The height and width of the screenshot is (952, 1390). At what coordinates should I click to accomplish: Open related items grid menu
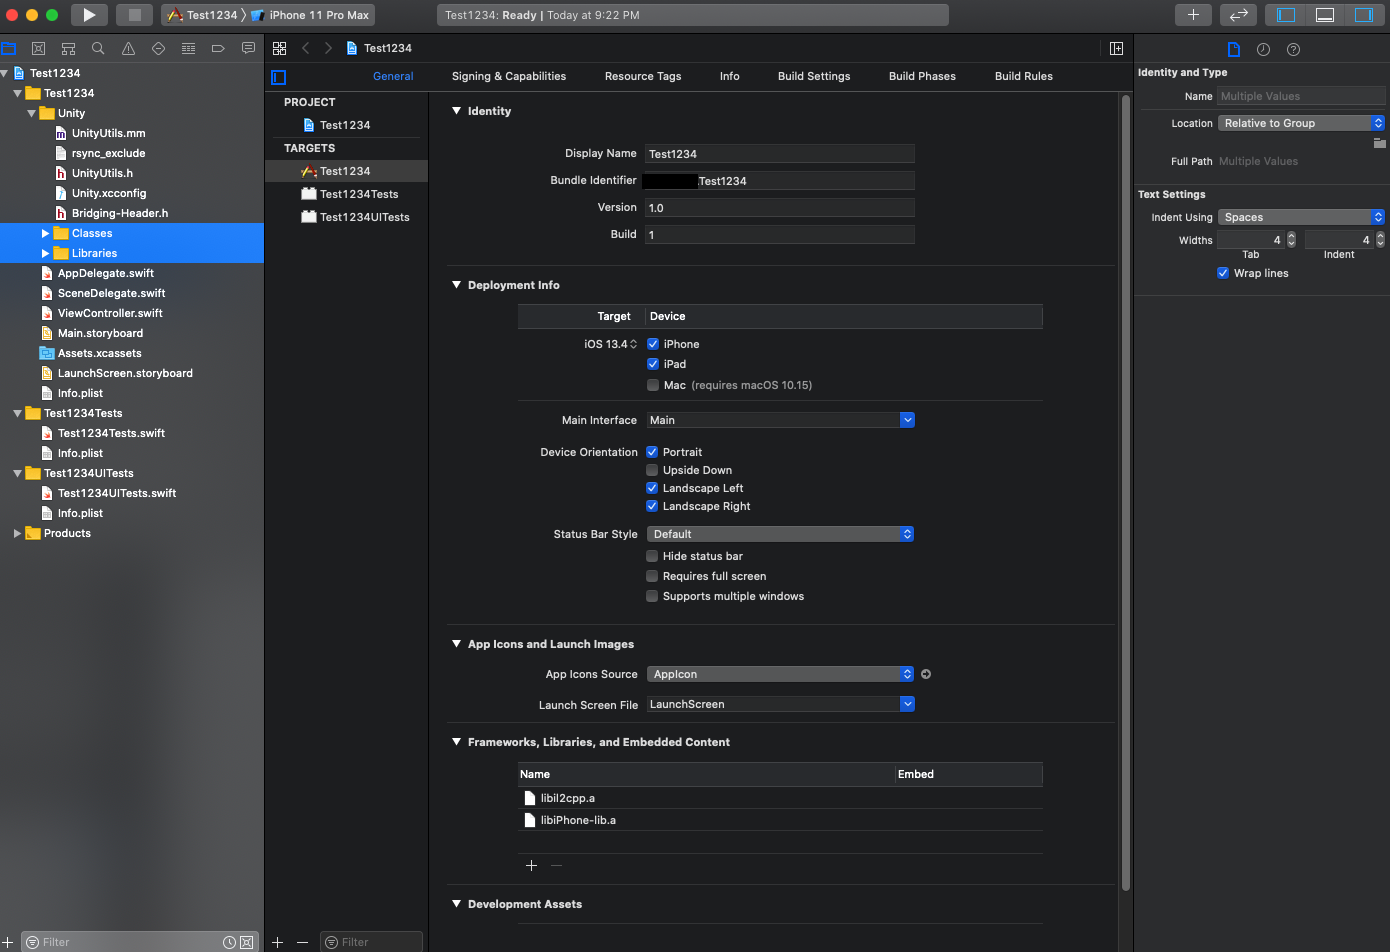pyautogui.click(x=280, y=48)
